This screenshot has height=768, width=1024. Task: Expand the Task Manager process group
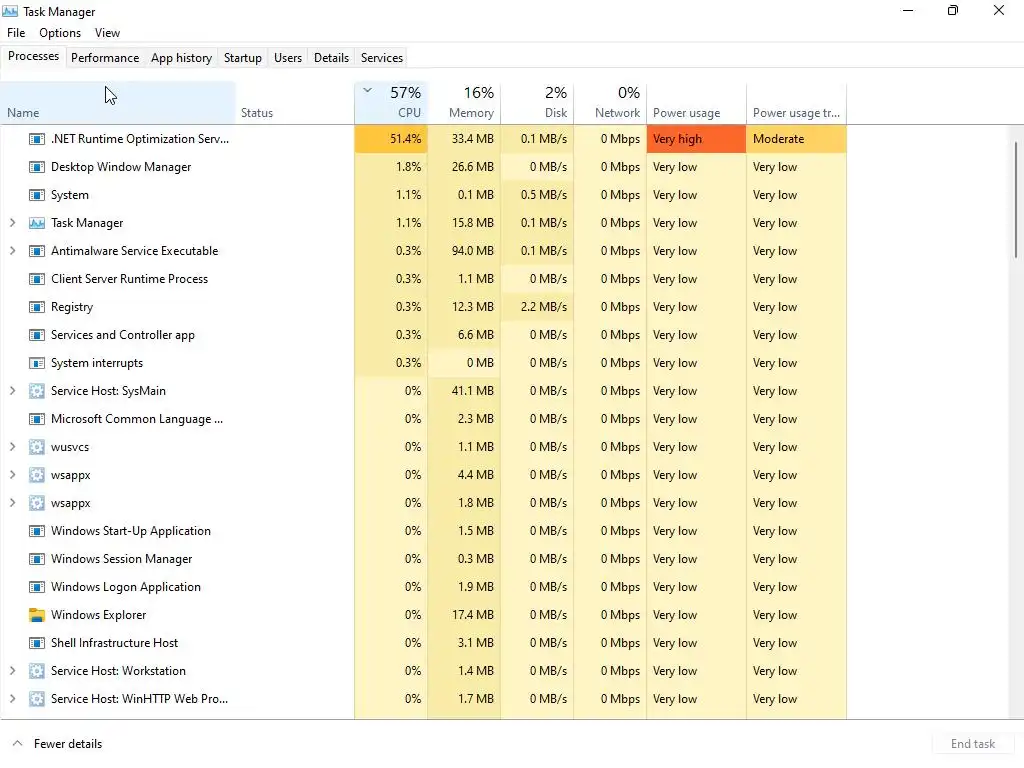12,223
